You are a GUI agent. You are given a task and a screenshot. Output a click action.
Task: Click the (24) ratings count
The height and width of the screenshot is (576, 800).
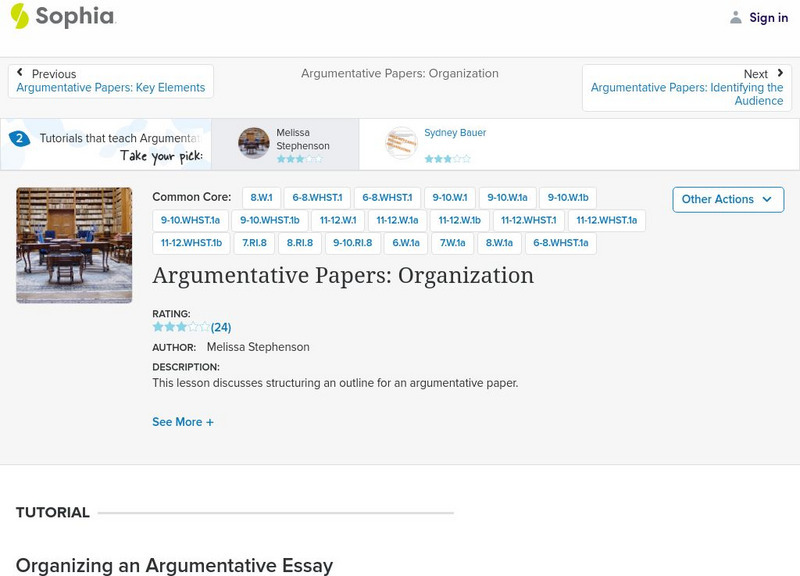221,328
